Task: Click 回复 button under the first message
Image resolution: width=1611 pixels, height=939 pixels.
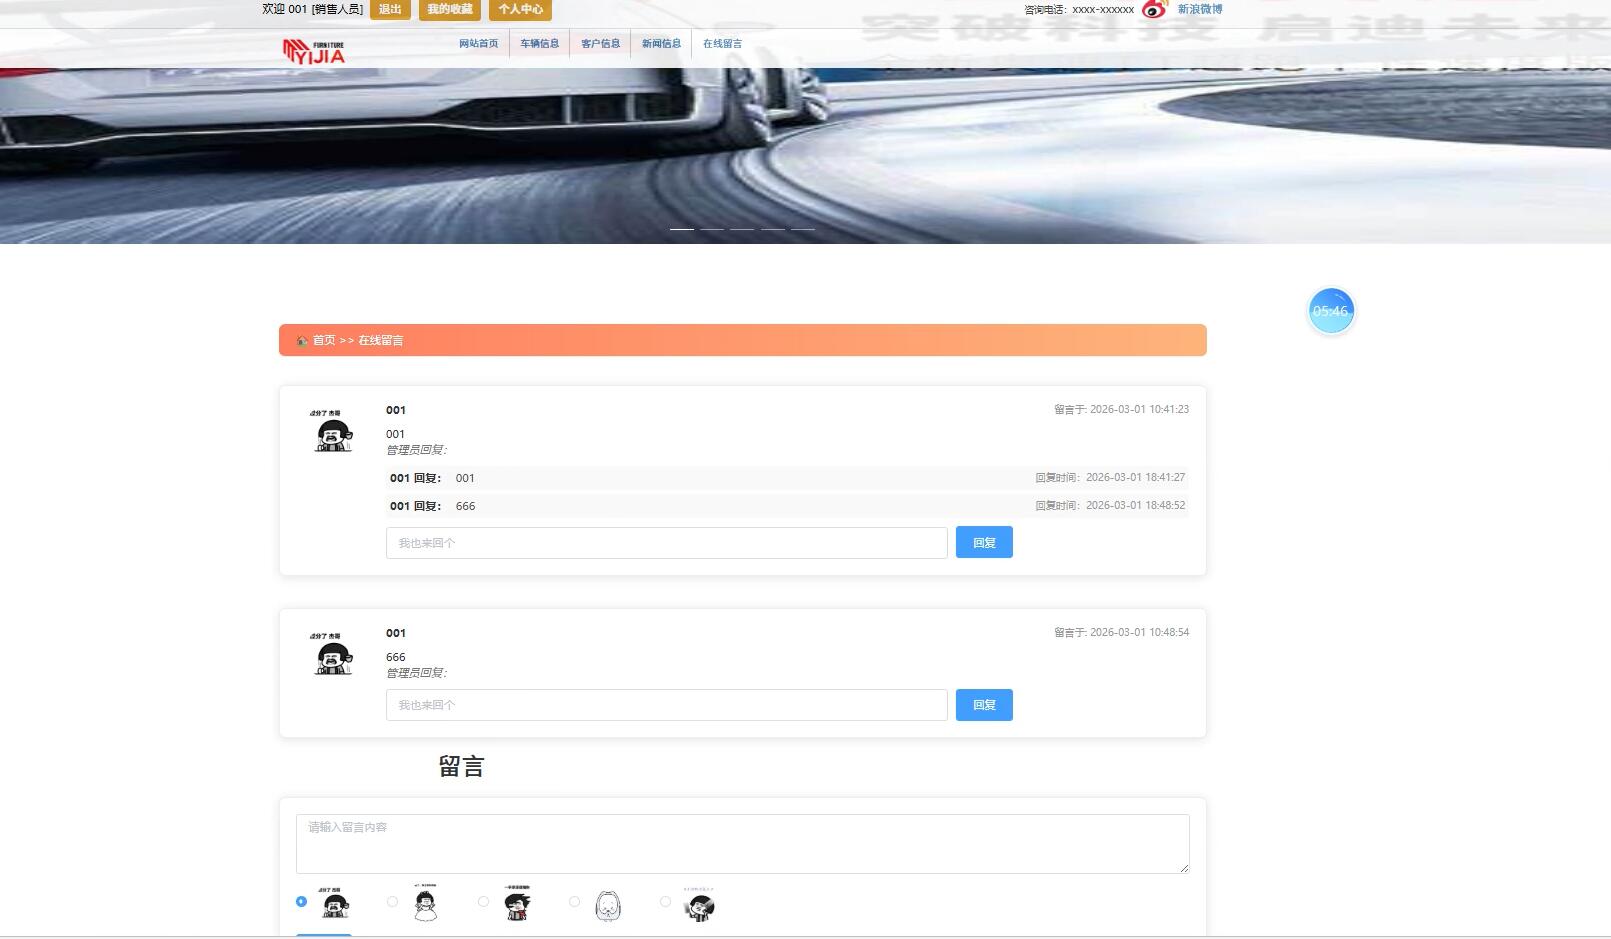Action: click(x=984, y=542)
